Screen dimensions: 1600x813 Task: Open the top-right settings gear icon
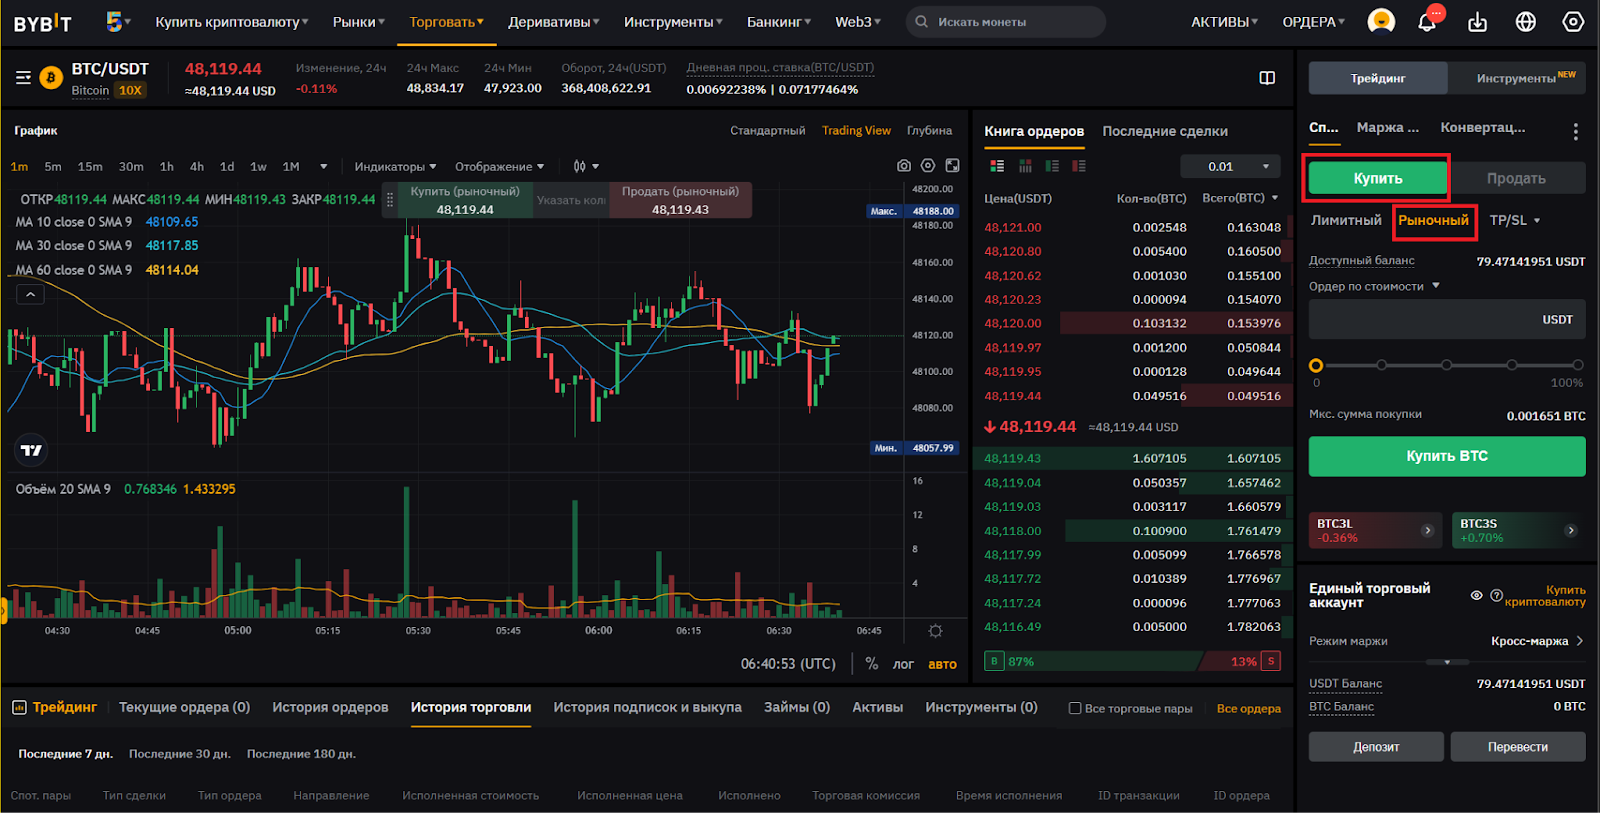(x=1573, y=22)
